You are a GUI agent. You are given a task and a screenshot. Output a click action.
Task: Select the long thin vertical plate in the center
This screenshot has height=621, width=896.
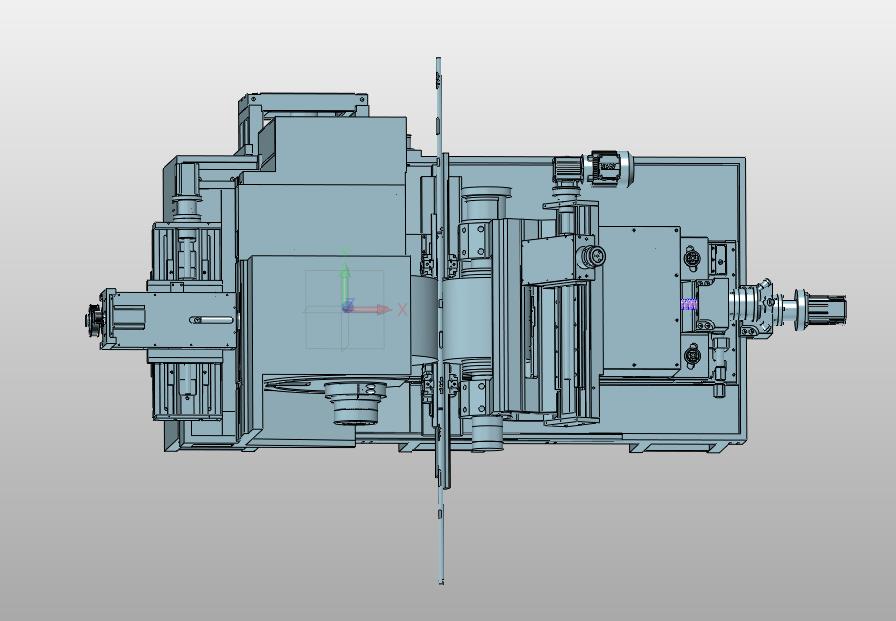(439, 320)
